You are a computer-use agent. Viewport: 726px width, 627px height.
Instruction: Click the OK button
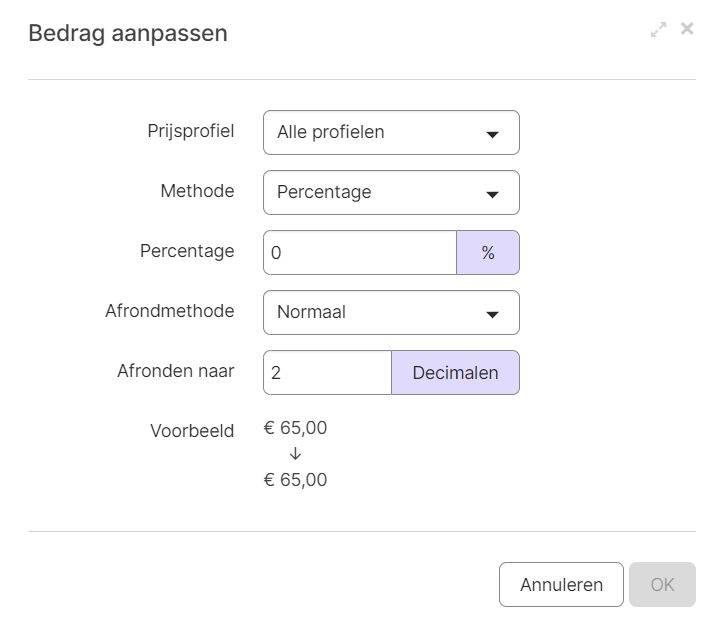pyautogui.click(x=662, y=584)
